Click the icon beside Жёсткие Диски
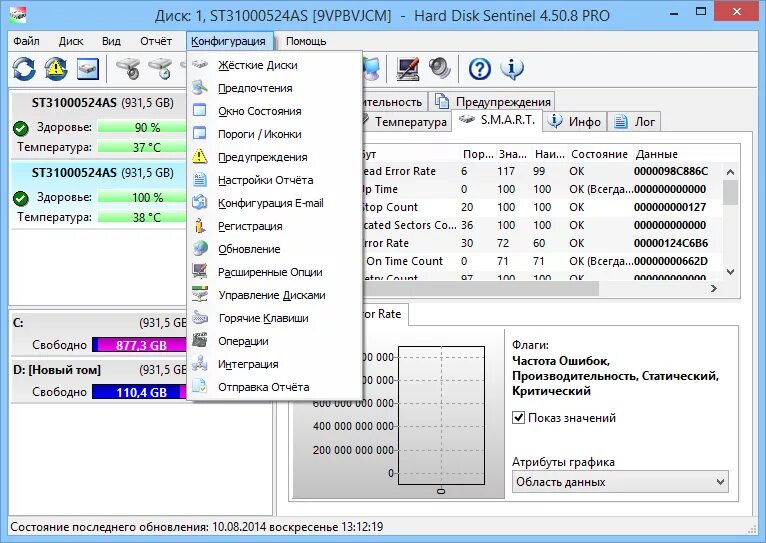Screen dimensions: 766x543 [x=199, y=65]
